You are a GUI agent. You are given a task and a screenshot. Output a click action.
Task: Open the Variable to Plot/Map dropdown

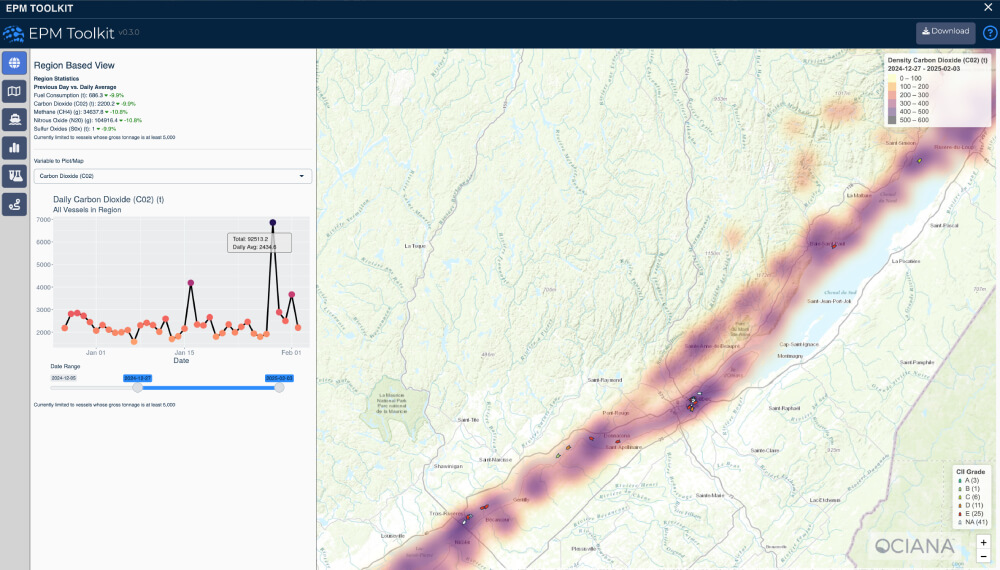pos(172,176)
